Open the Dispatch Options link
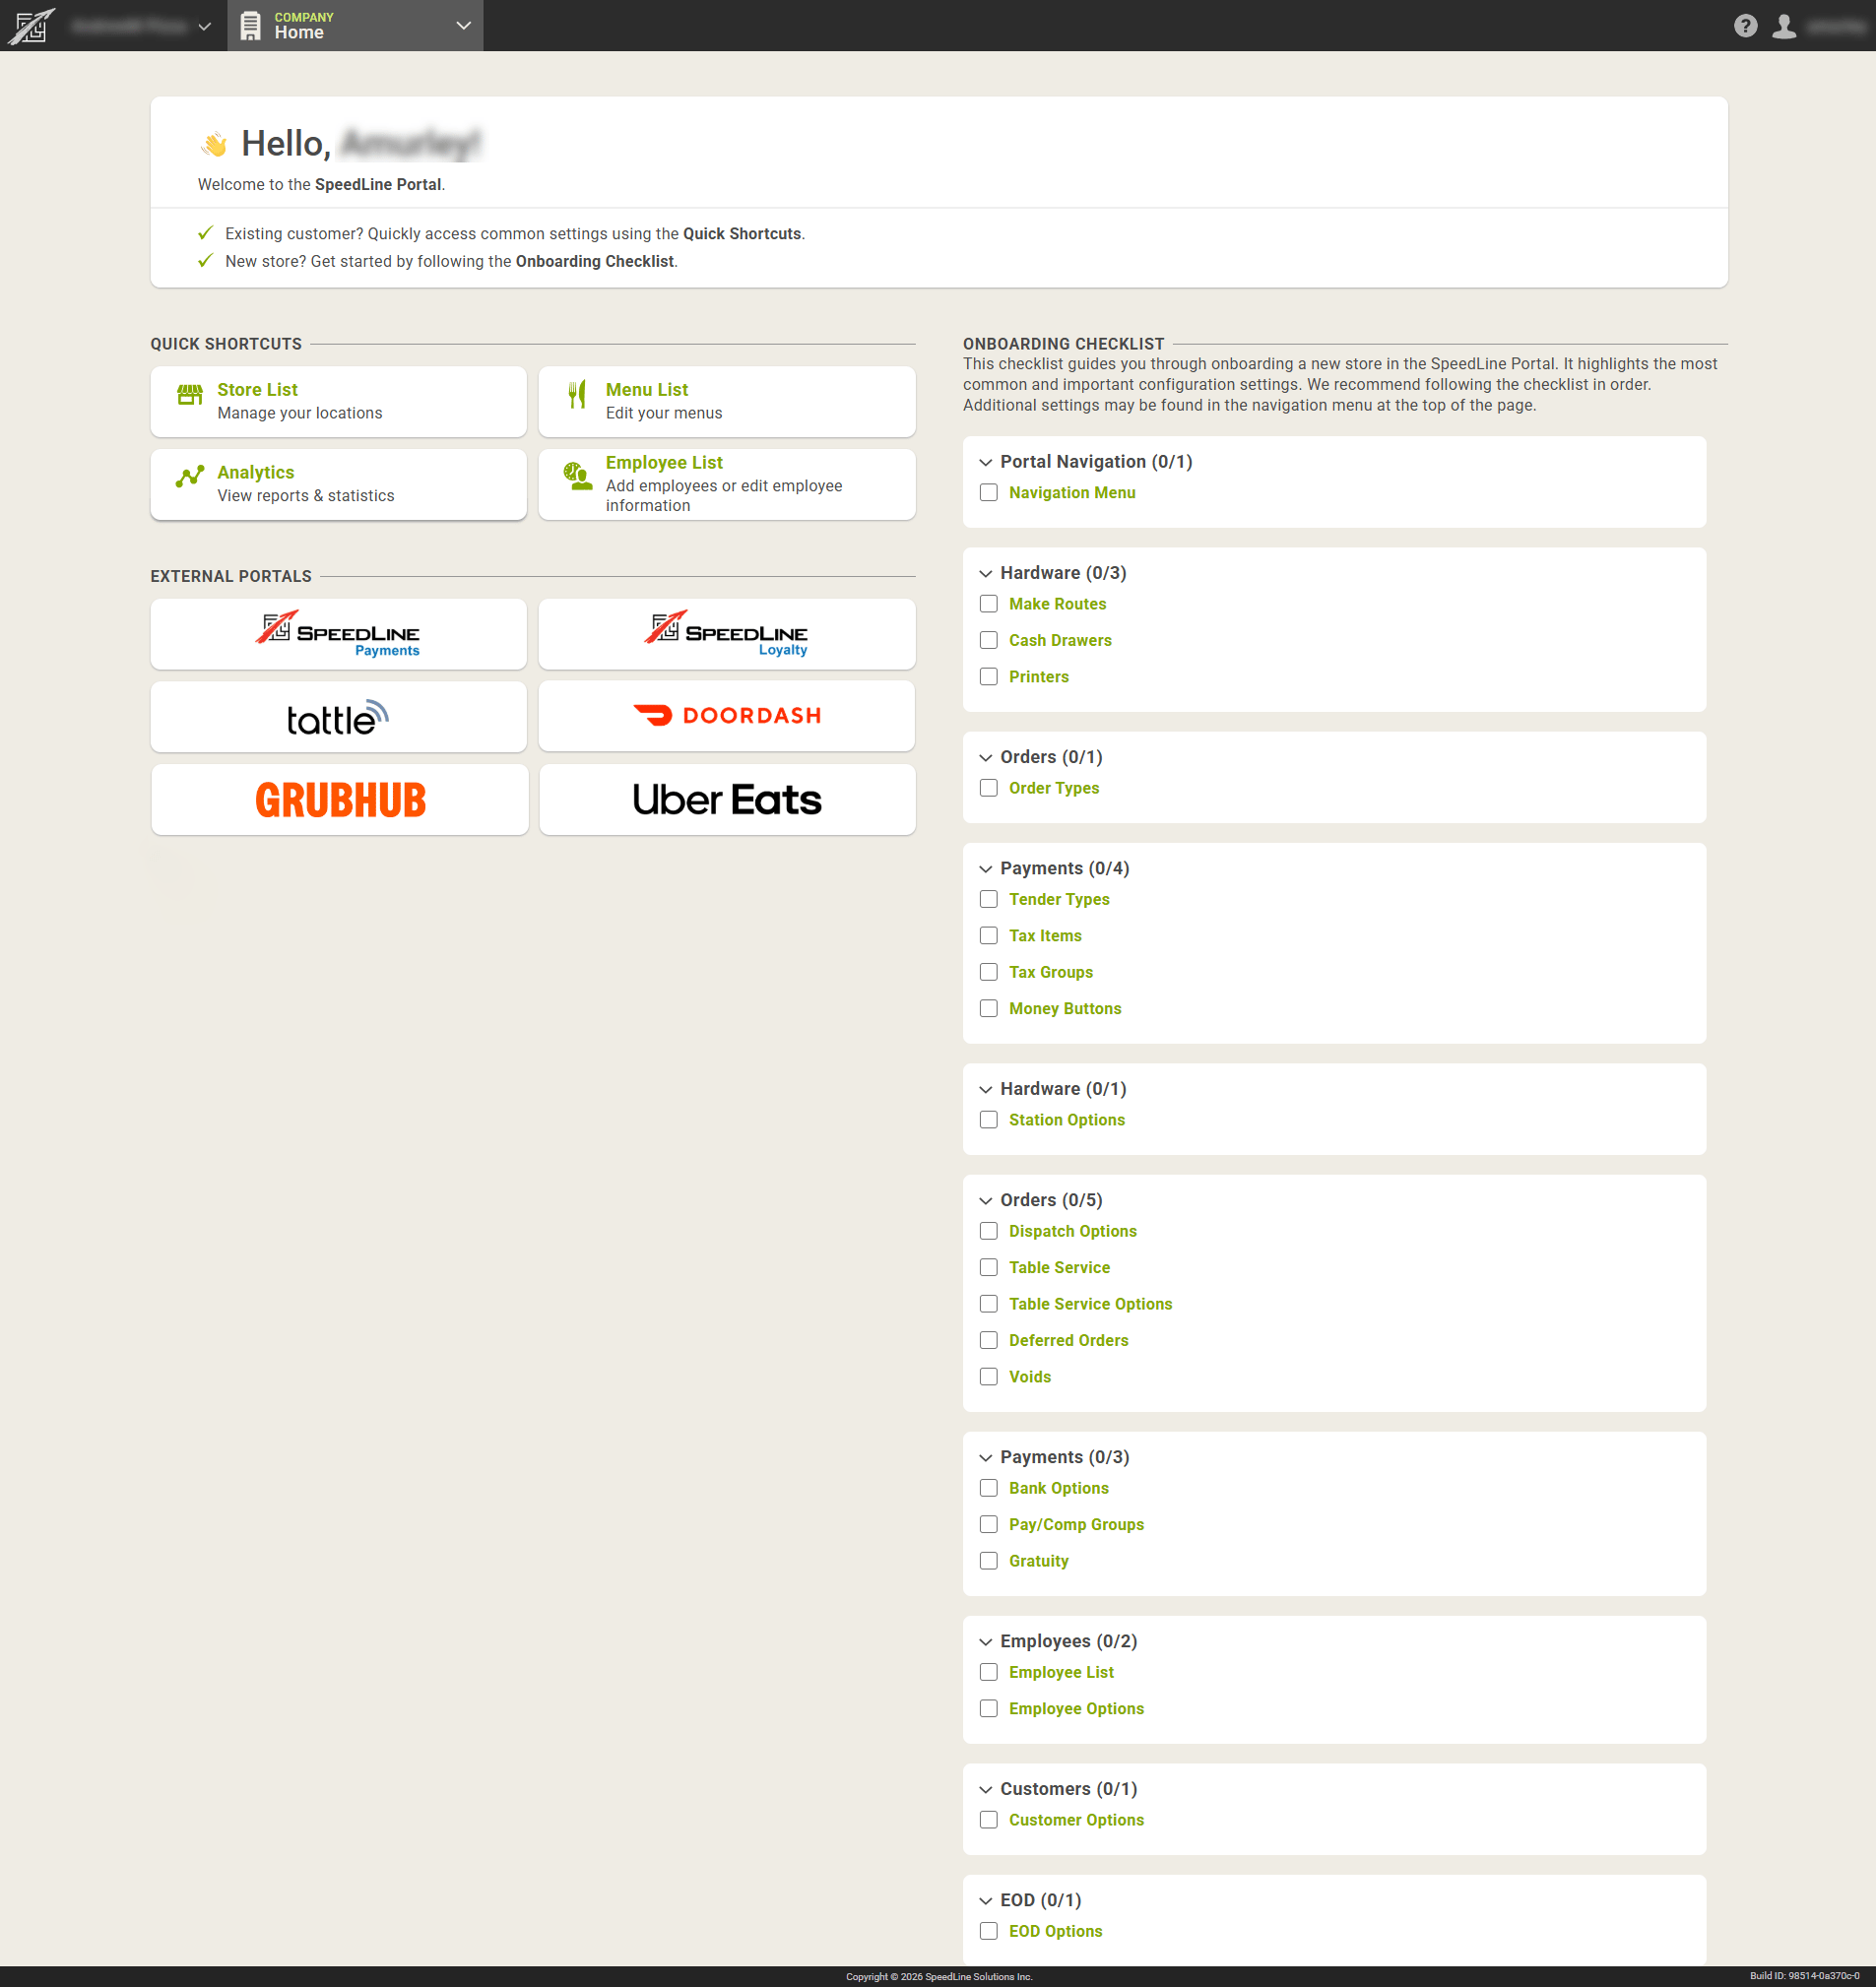 (1072, 1231)
